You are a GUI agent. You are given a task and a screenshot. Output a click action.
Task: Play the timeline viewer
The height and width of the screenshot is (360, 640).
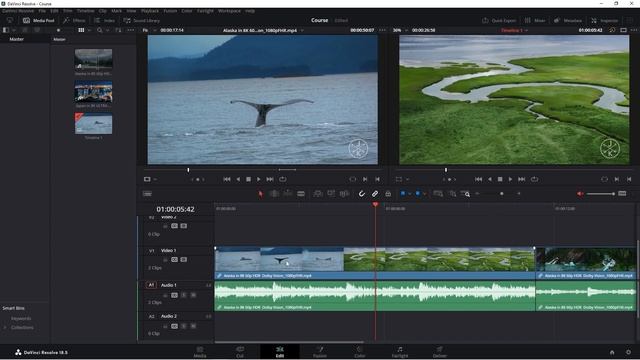click(510, 179)
